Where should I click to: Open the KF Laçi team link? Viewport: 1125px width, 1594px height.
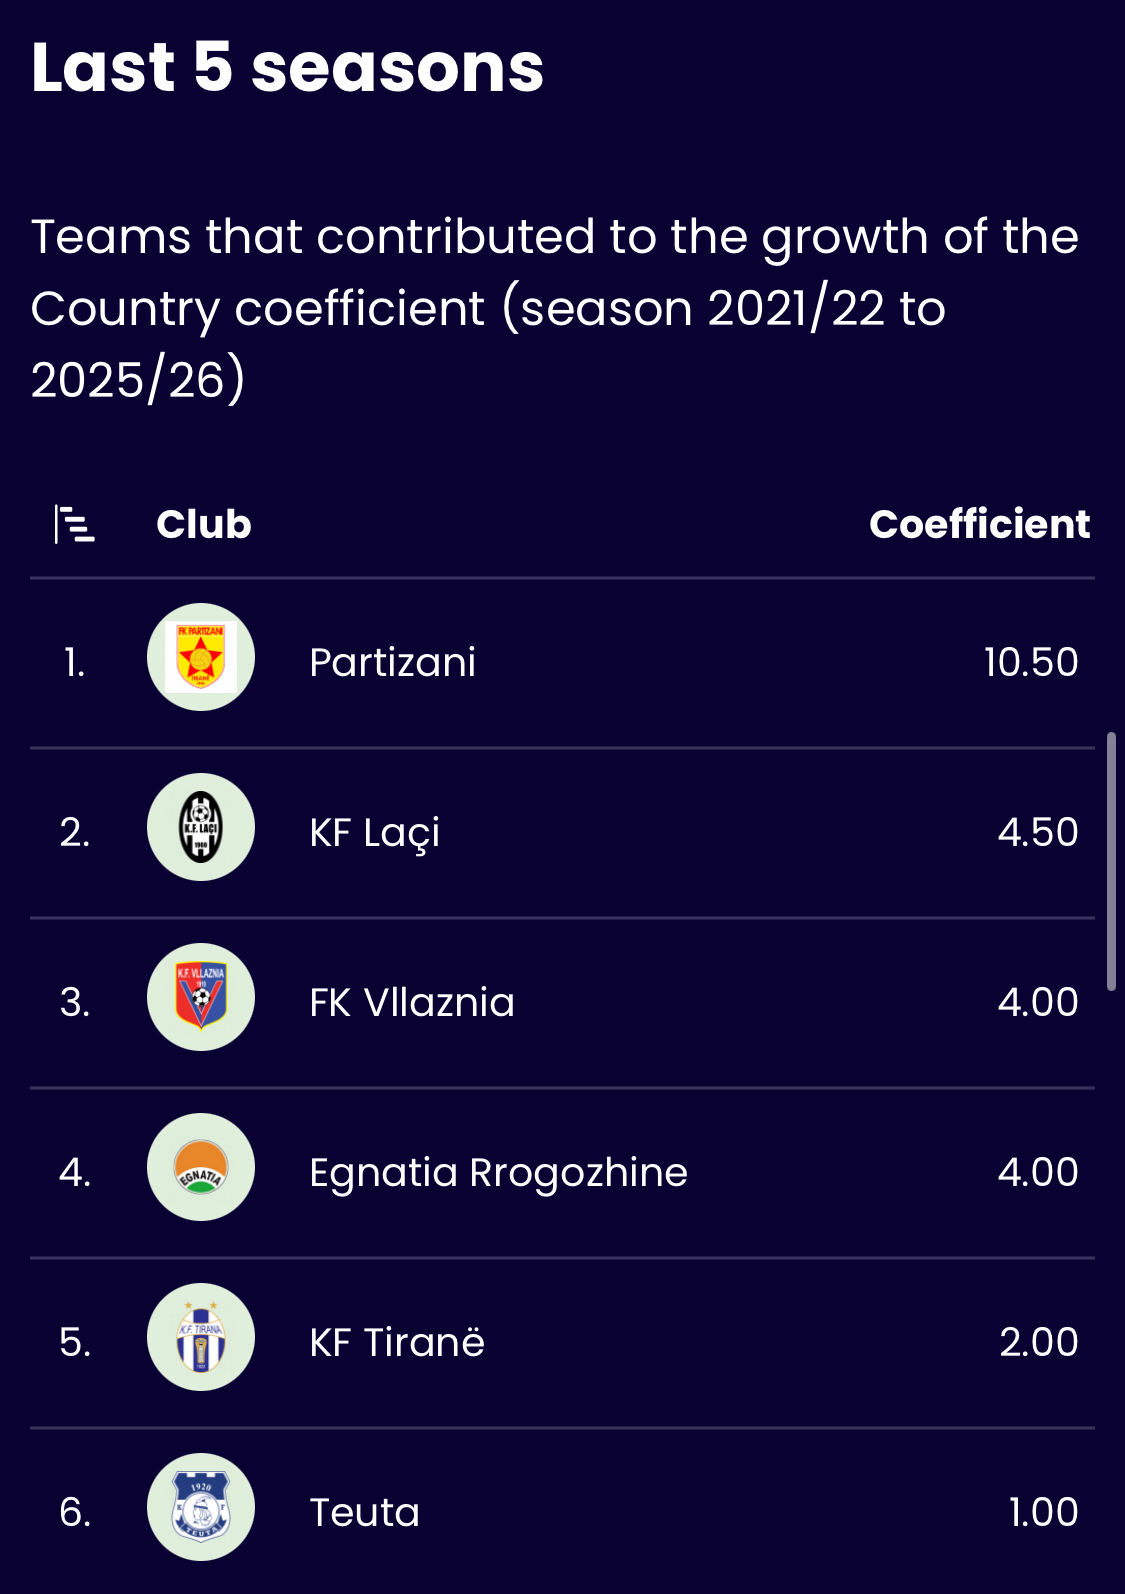click(374, 834)
